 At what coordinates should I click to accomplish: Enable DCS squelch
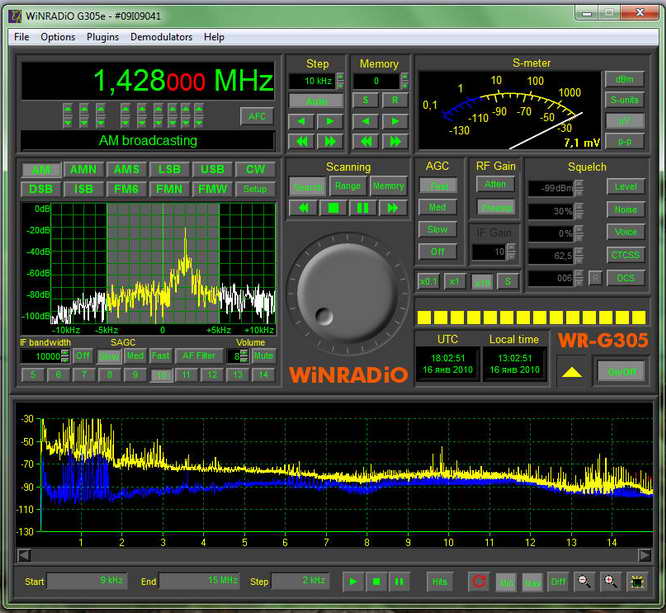point(626,278)
